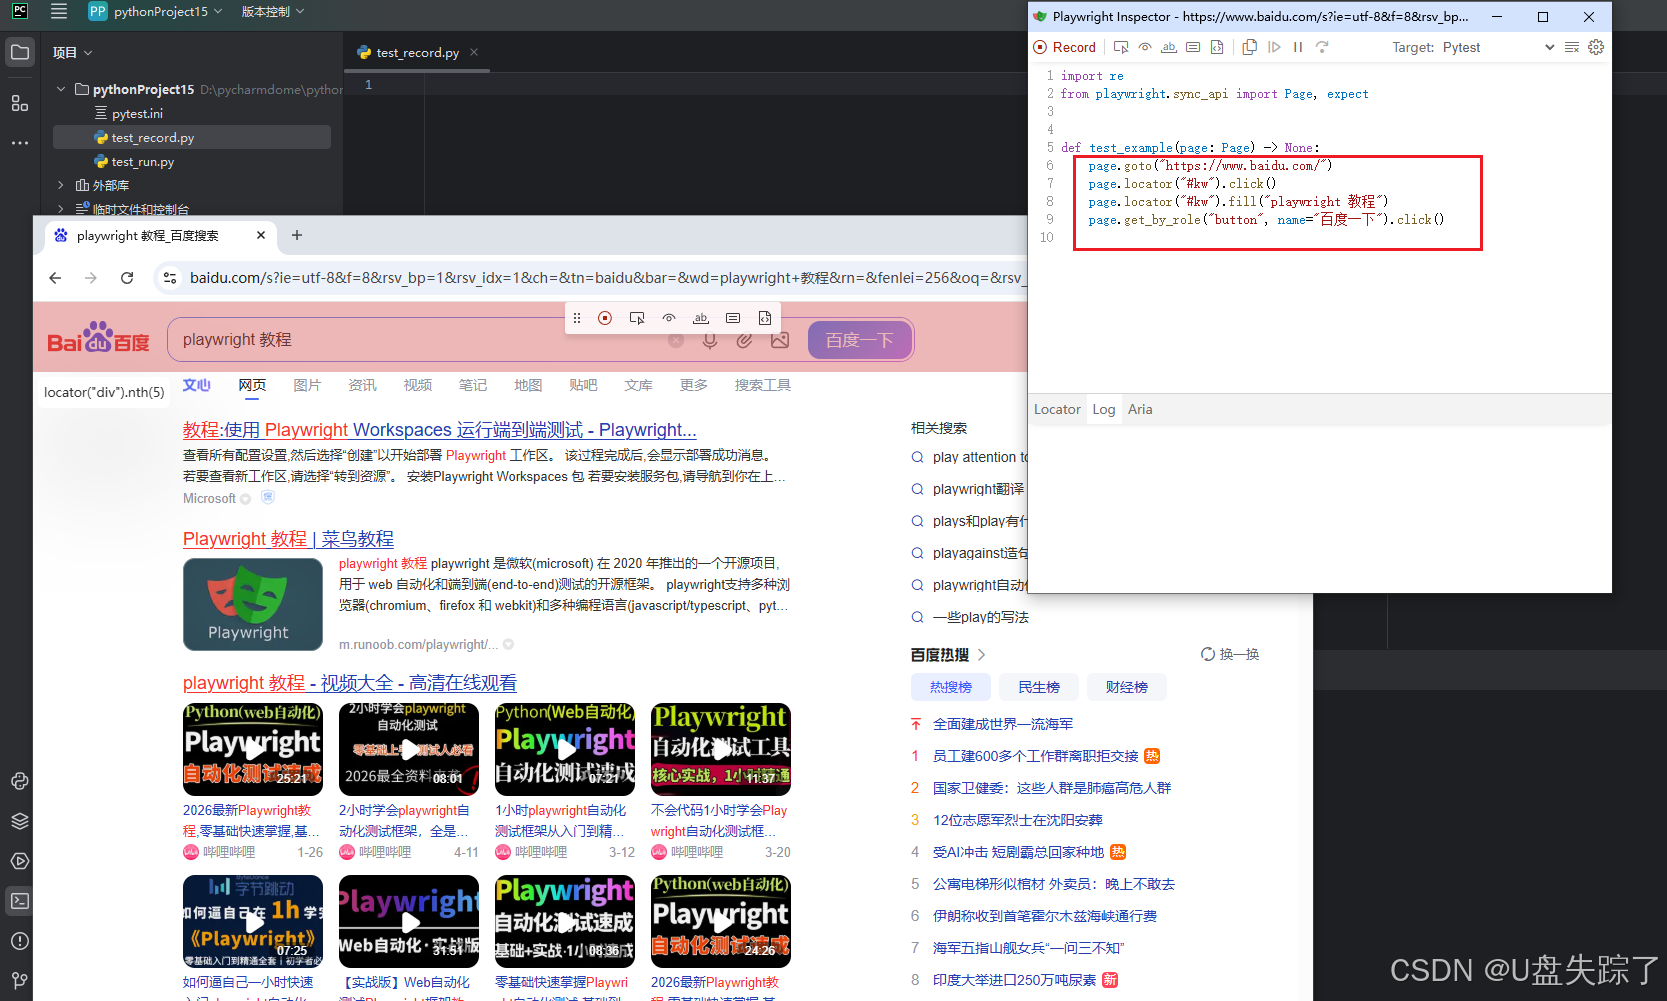This screenshot has width=1667, height=1001.
Task: Click the Baidu image search icon
Action: pos(780,340)
